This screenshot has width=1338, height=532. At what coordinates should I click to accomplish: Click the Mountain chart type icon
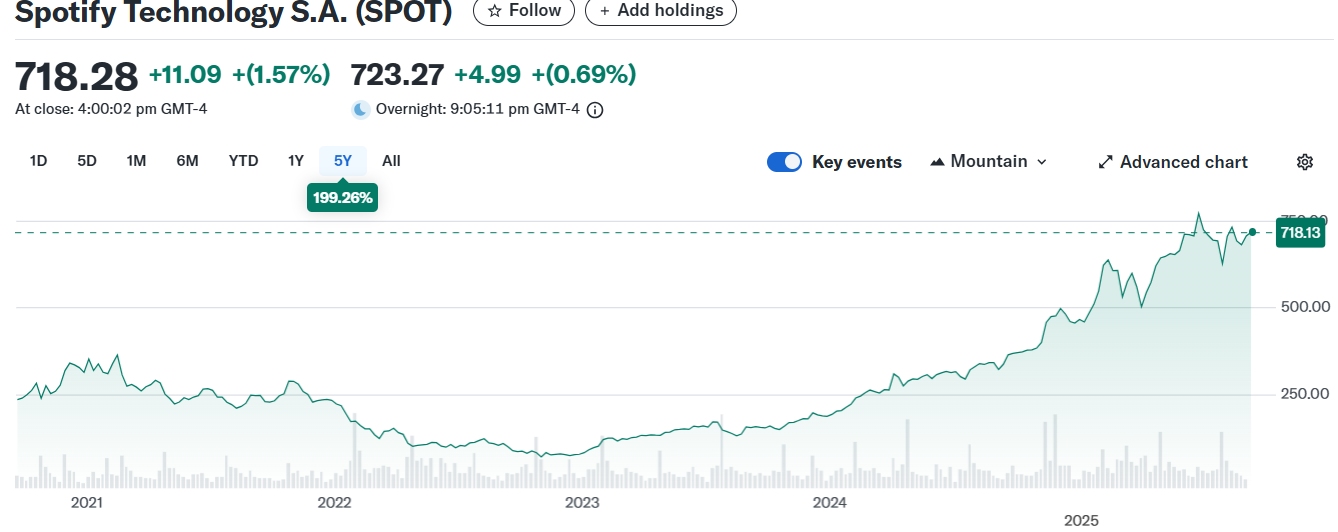(937, 162)
